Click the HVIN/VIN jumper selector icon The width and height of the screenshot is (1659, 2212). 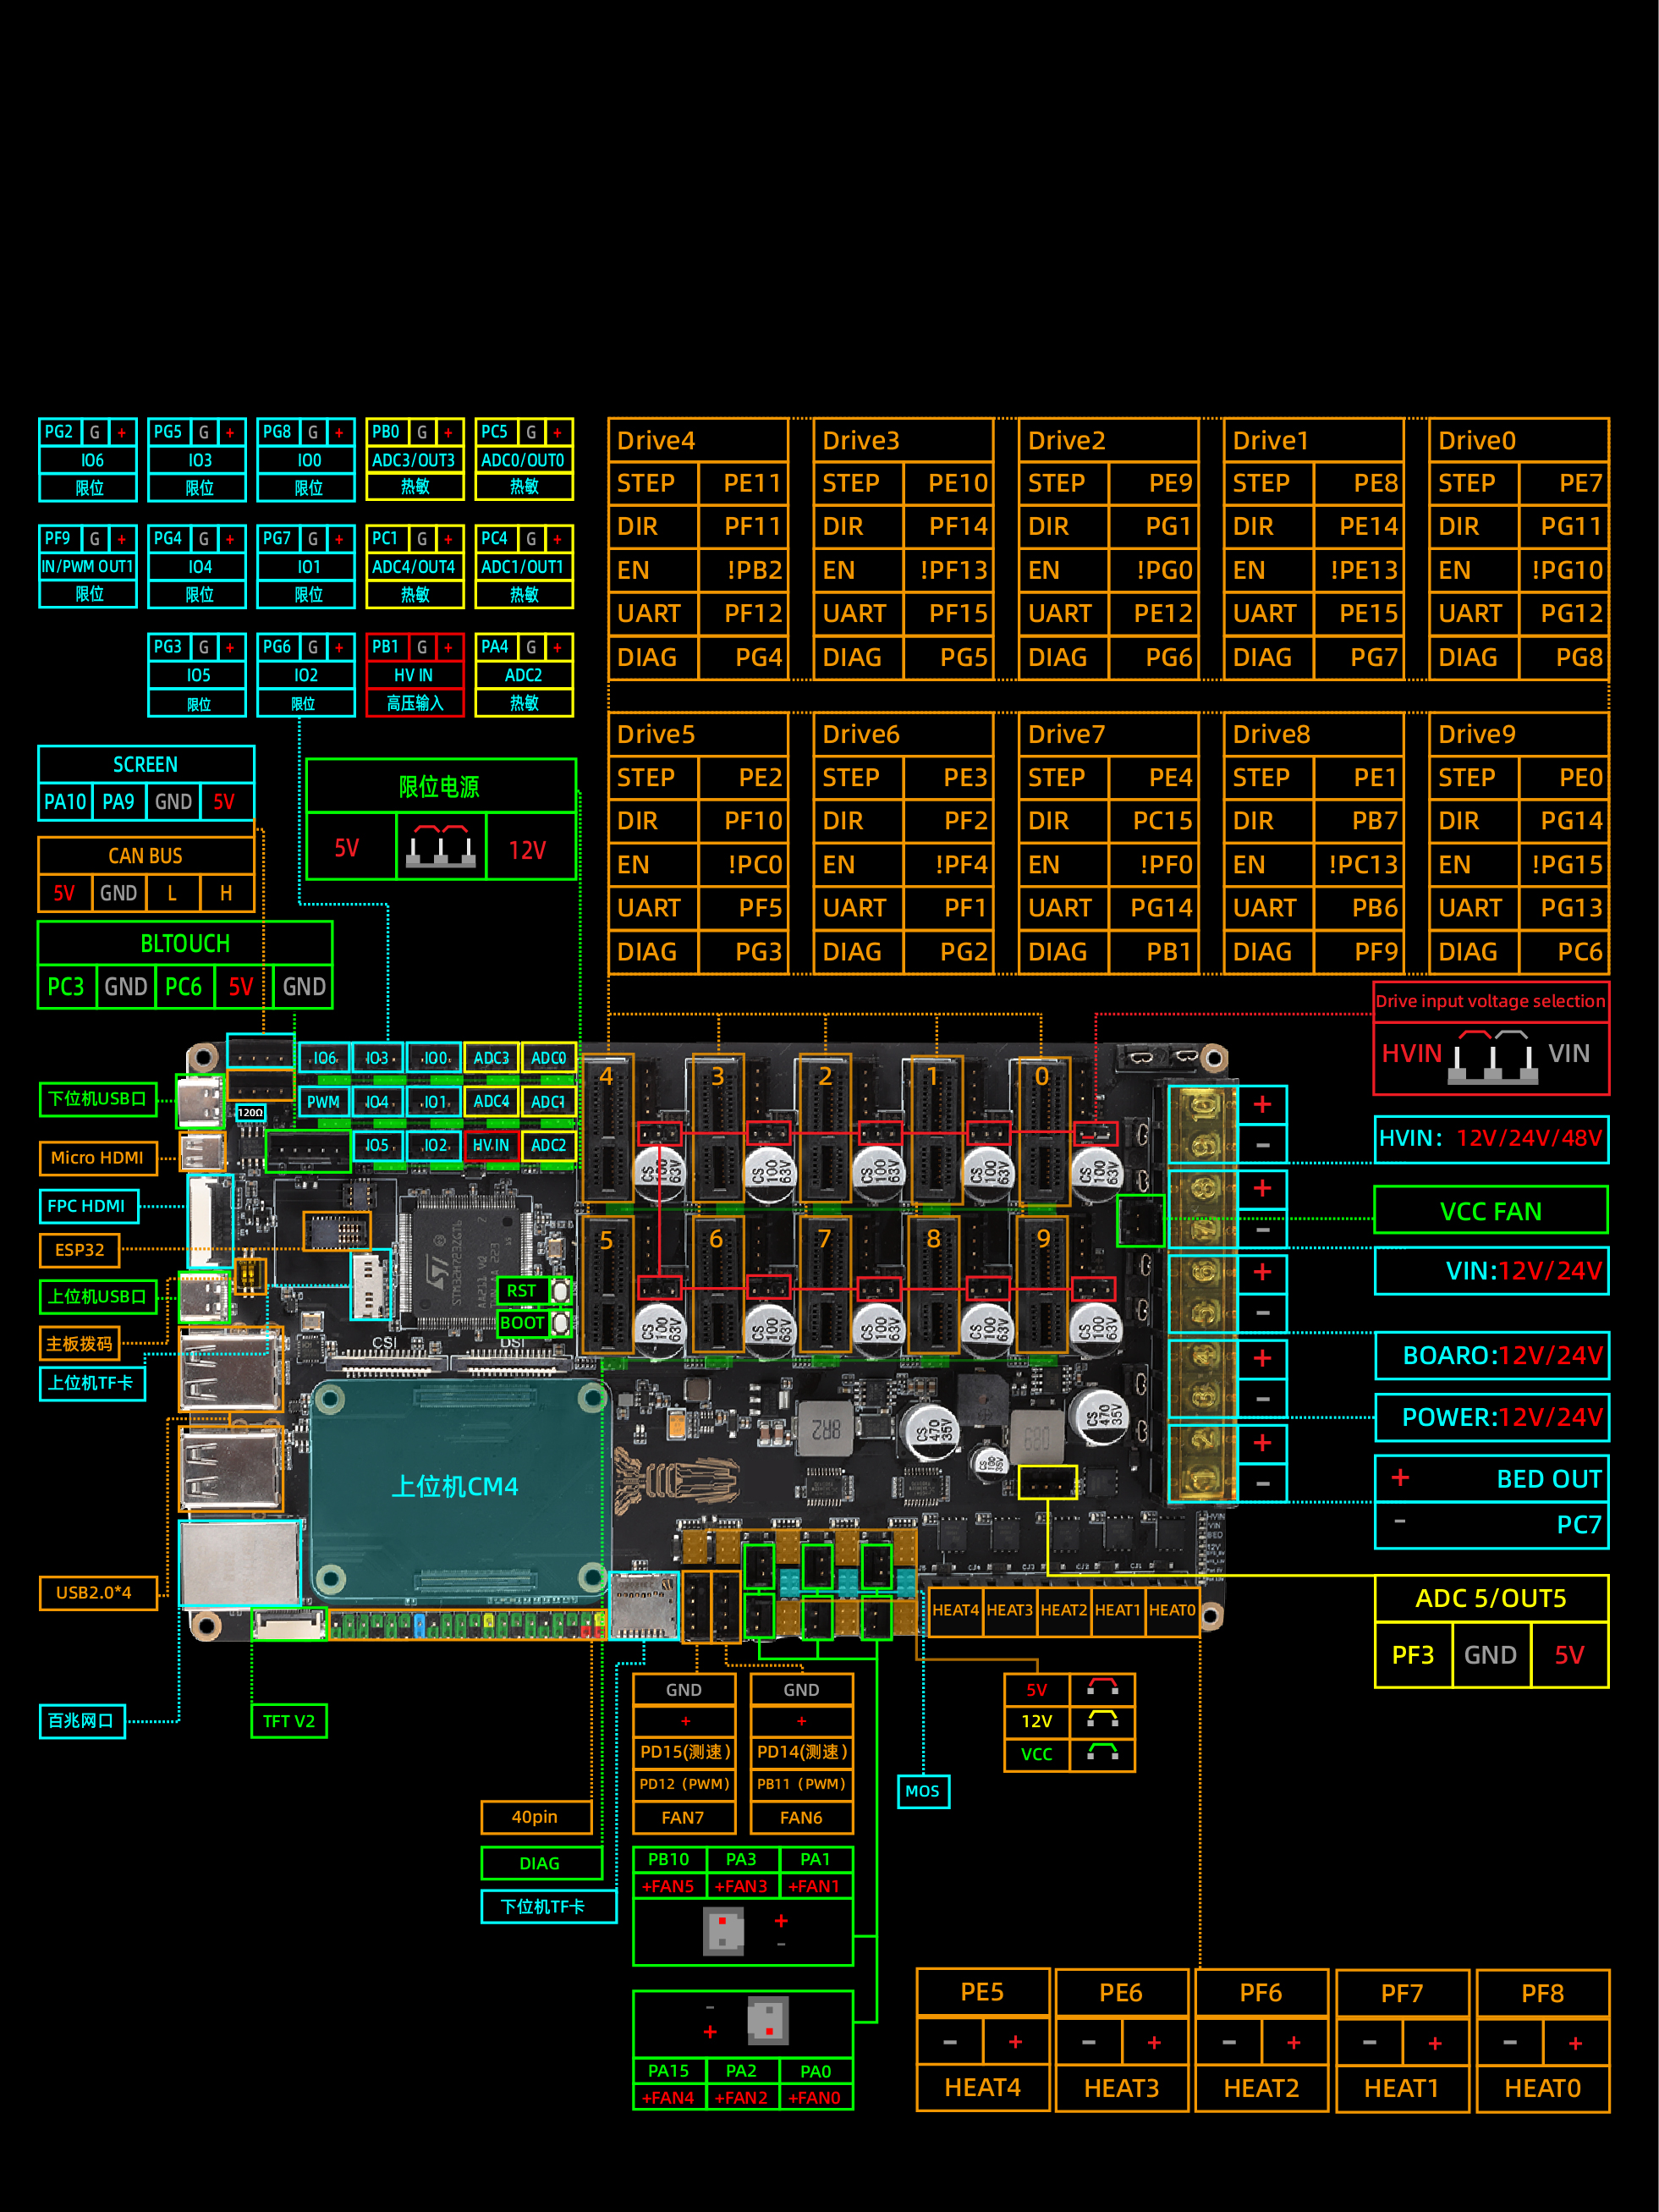click(x=1494, y=1056)
